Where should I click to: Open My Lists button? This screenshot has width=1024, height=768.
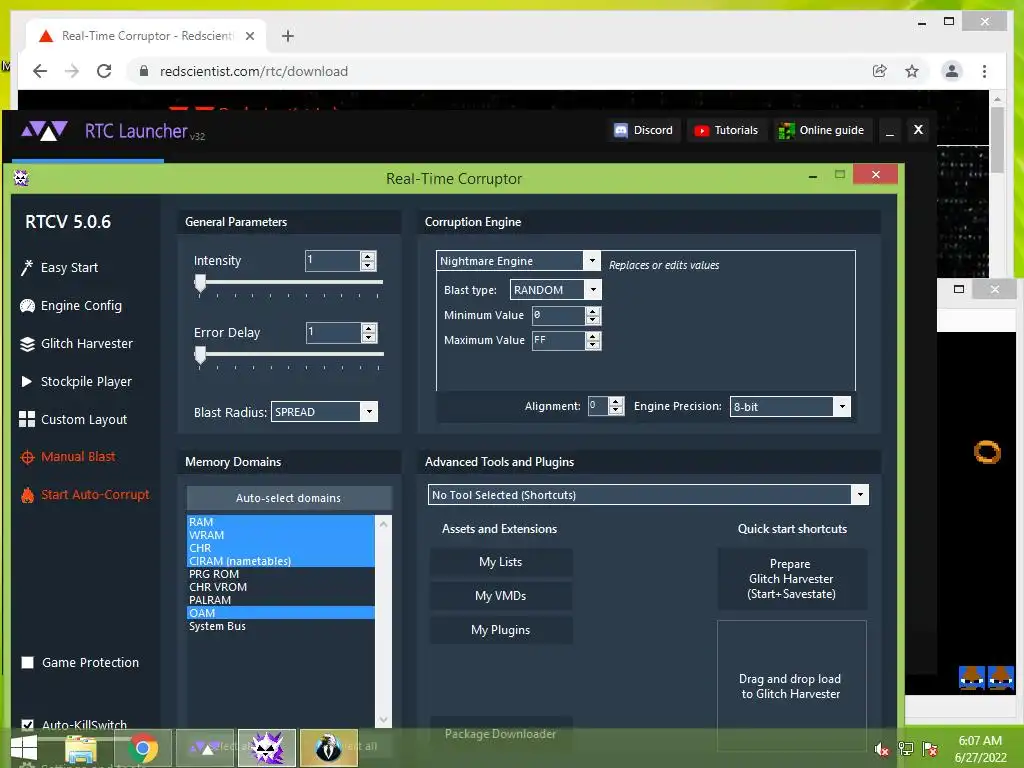[501, 562]
